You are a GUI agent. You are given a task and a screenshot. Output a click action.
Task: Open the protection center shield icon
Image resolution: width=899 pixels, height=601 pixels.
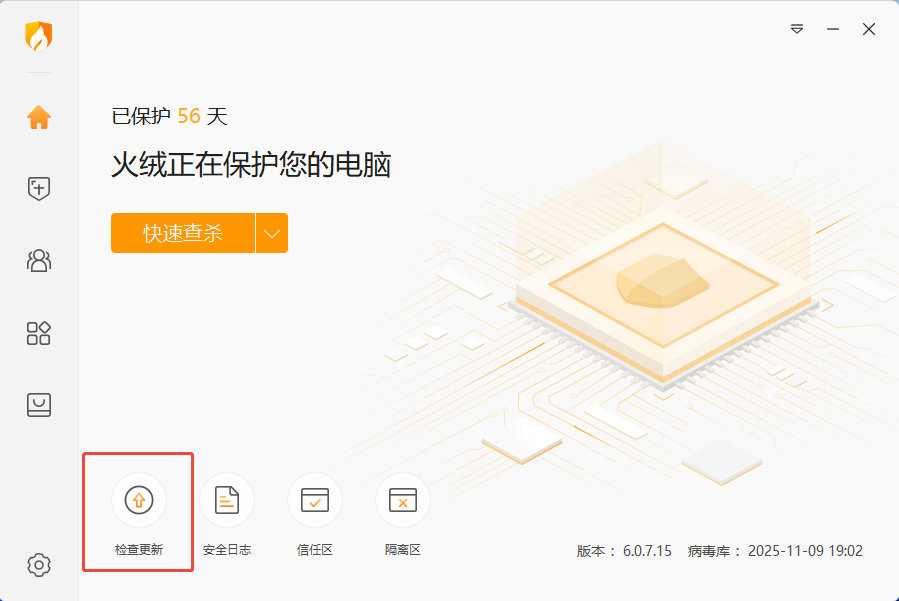(x=39, y=188)
